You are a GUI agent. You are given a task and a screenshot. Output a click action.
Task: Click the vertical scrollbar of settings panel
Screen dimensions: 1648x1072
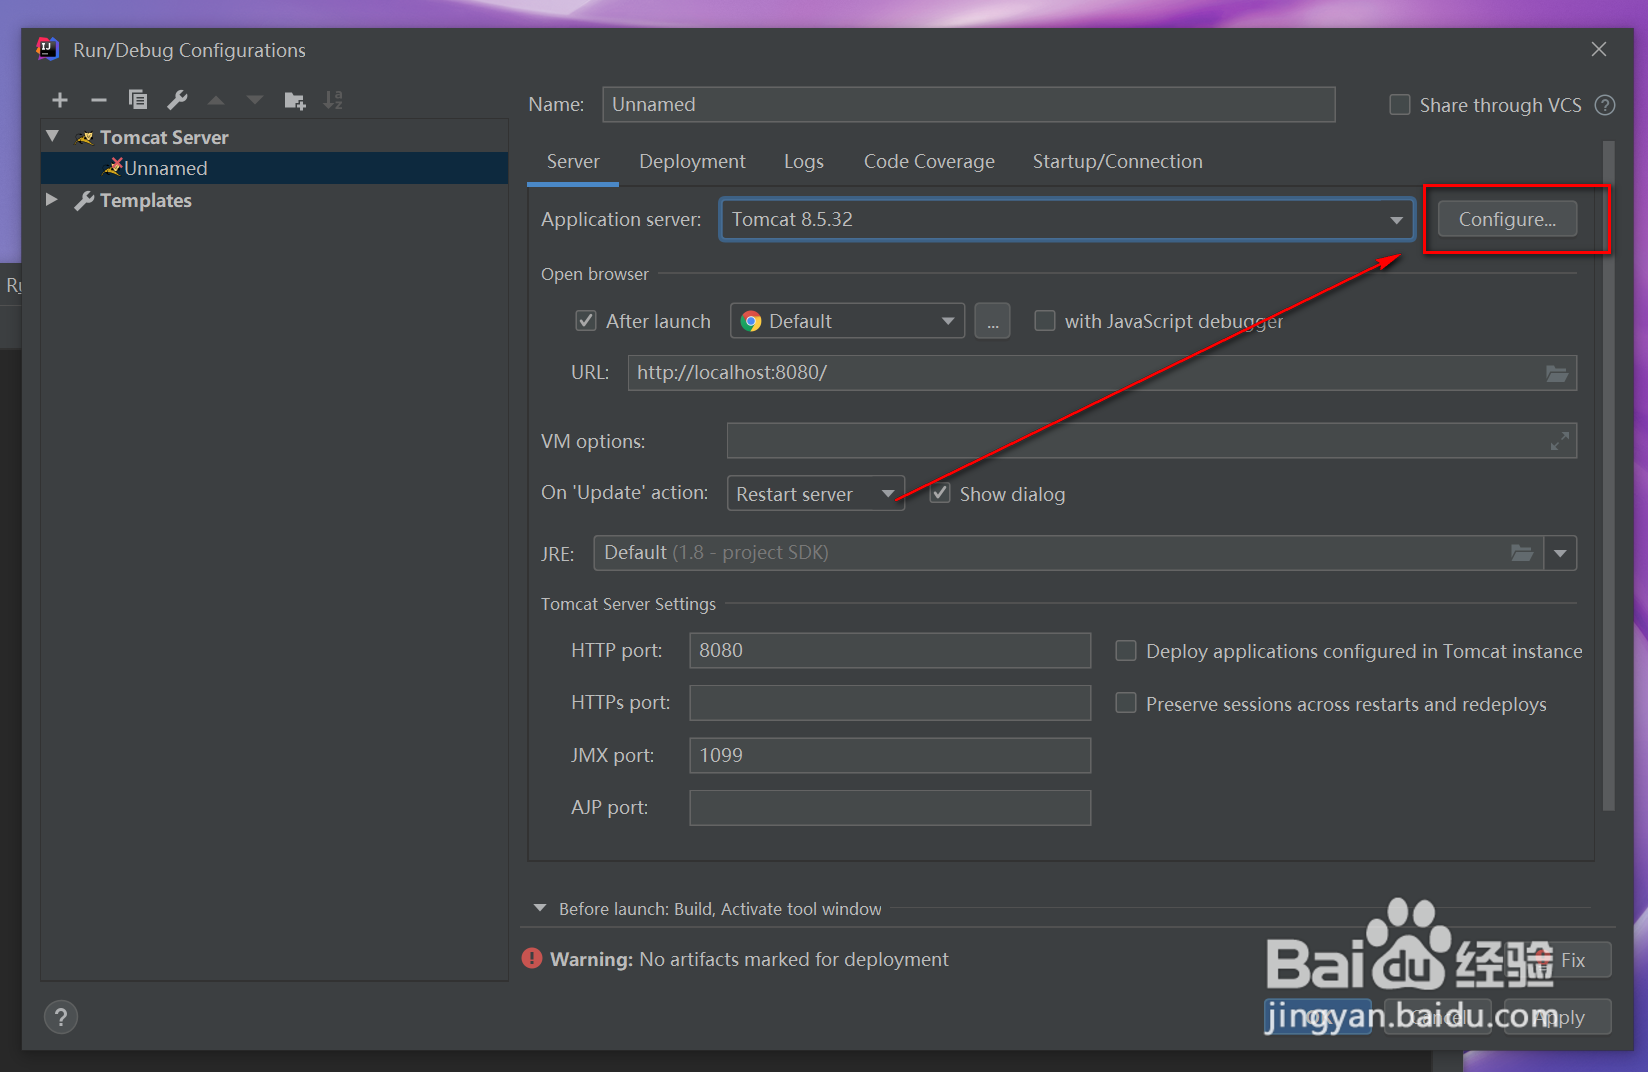[x=1608, y=476]
